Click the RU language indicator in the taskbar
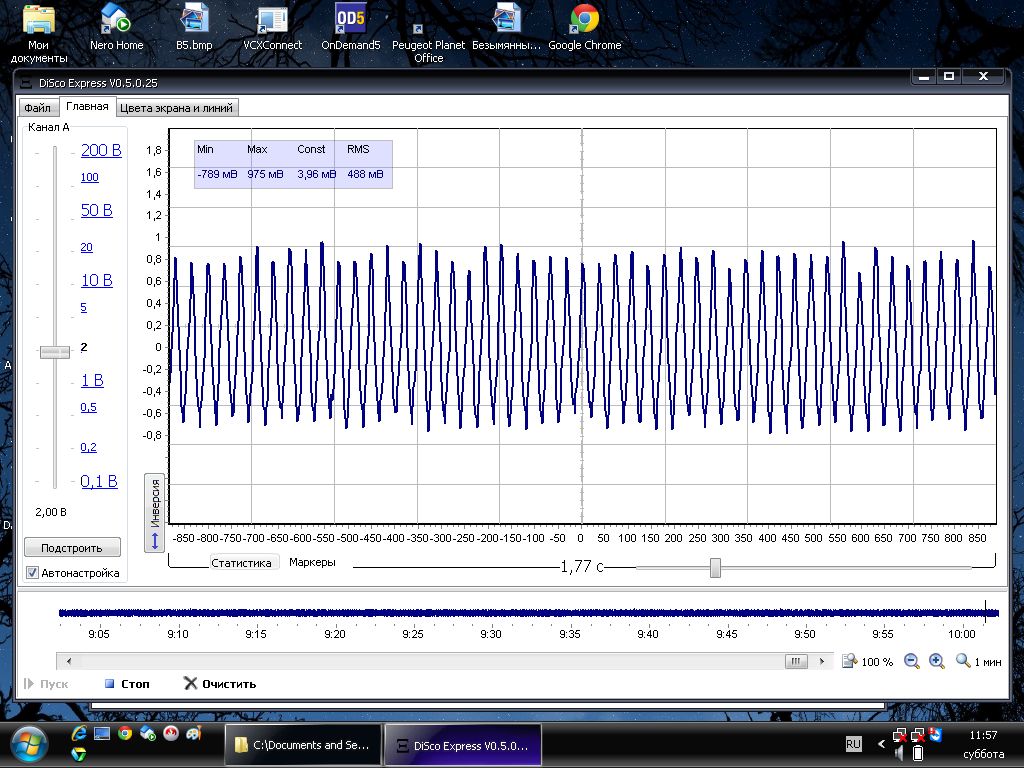 pyautogui.click(x=853, y=744)
